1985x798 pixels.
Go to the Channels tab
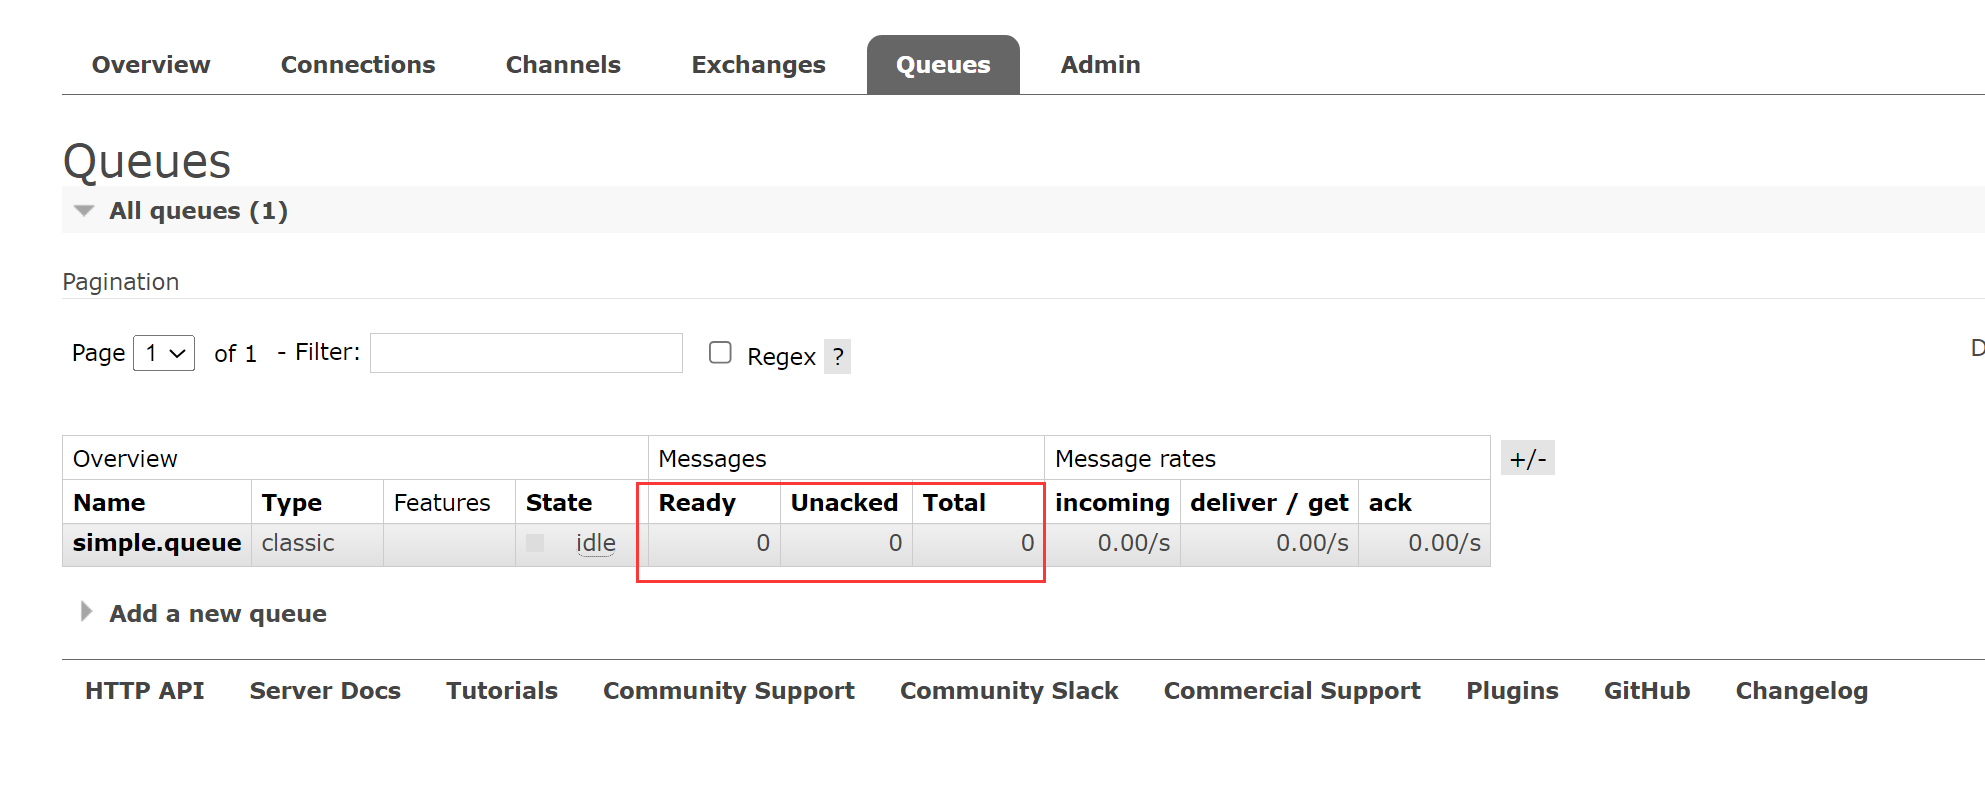[563, 65]
